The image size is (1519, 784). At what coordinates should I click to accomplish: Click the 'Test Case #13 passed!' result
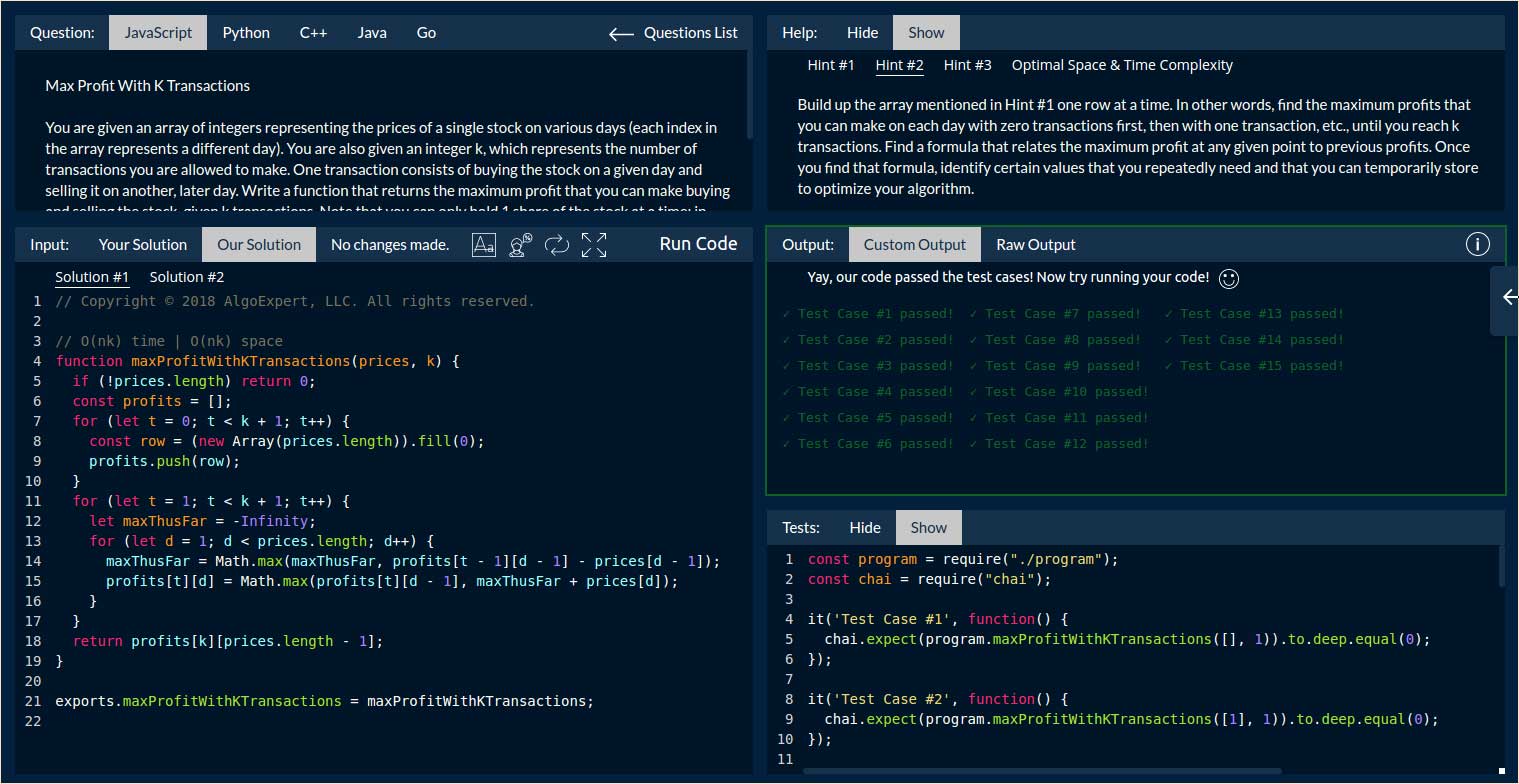click(1254, 314)
